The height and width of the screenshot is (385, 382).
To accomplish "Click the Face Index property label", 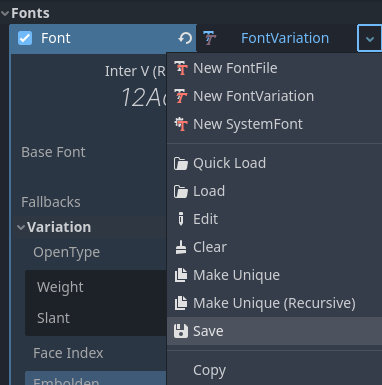I will pyautogui.click(x=68, y=353).
